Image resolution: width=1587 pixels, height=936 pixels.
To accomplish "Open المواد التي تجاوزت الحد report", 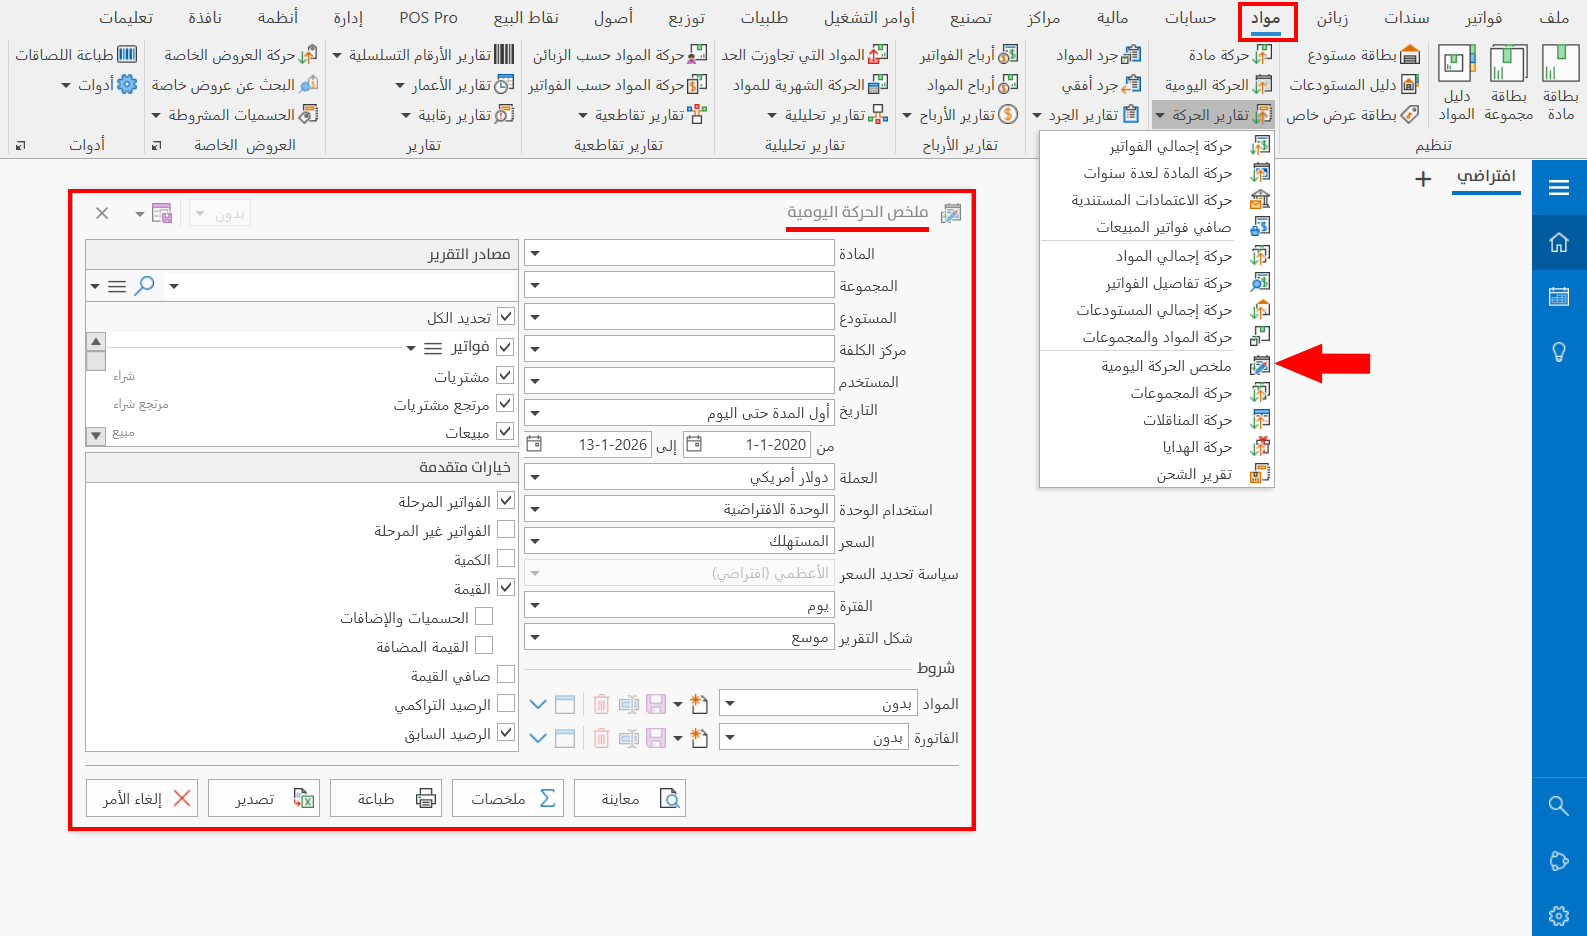I will pyautogui.click(x=805, y=55).
